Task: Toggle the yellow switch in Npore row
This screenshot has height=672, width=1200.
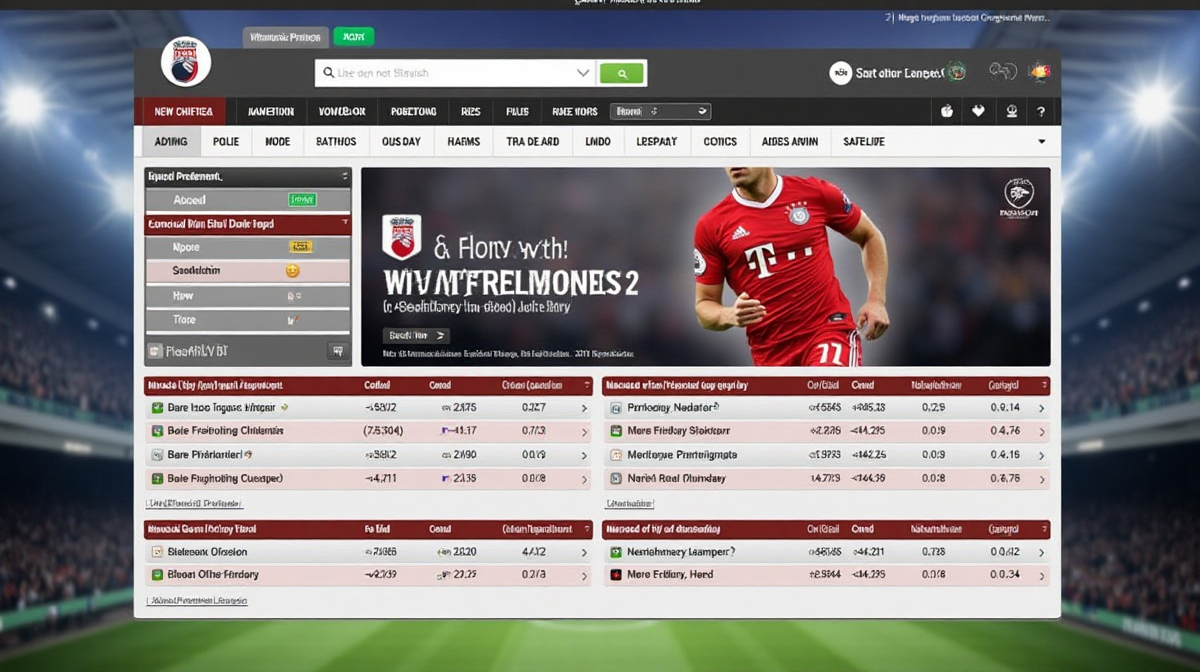Action: (300, 247)
